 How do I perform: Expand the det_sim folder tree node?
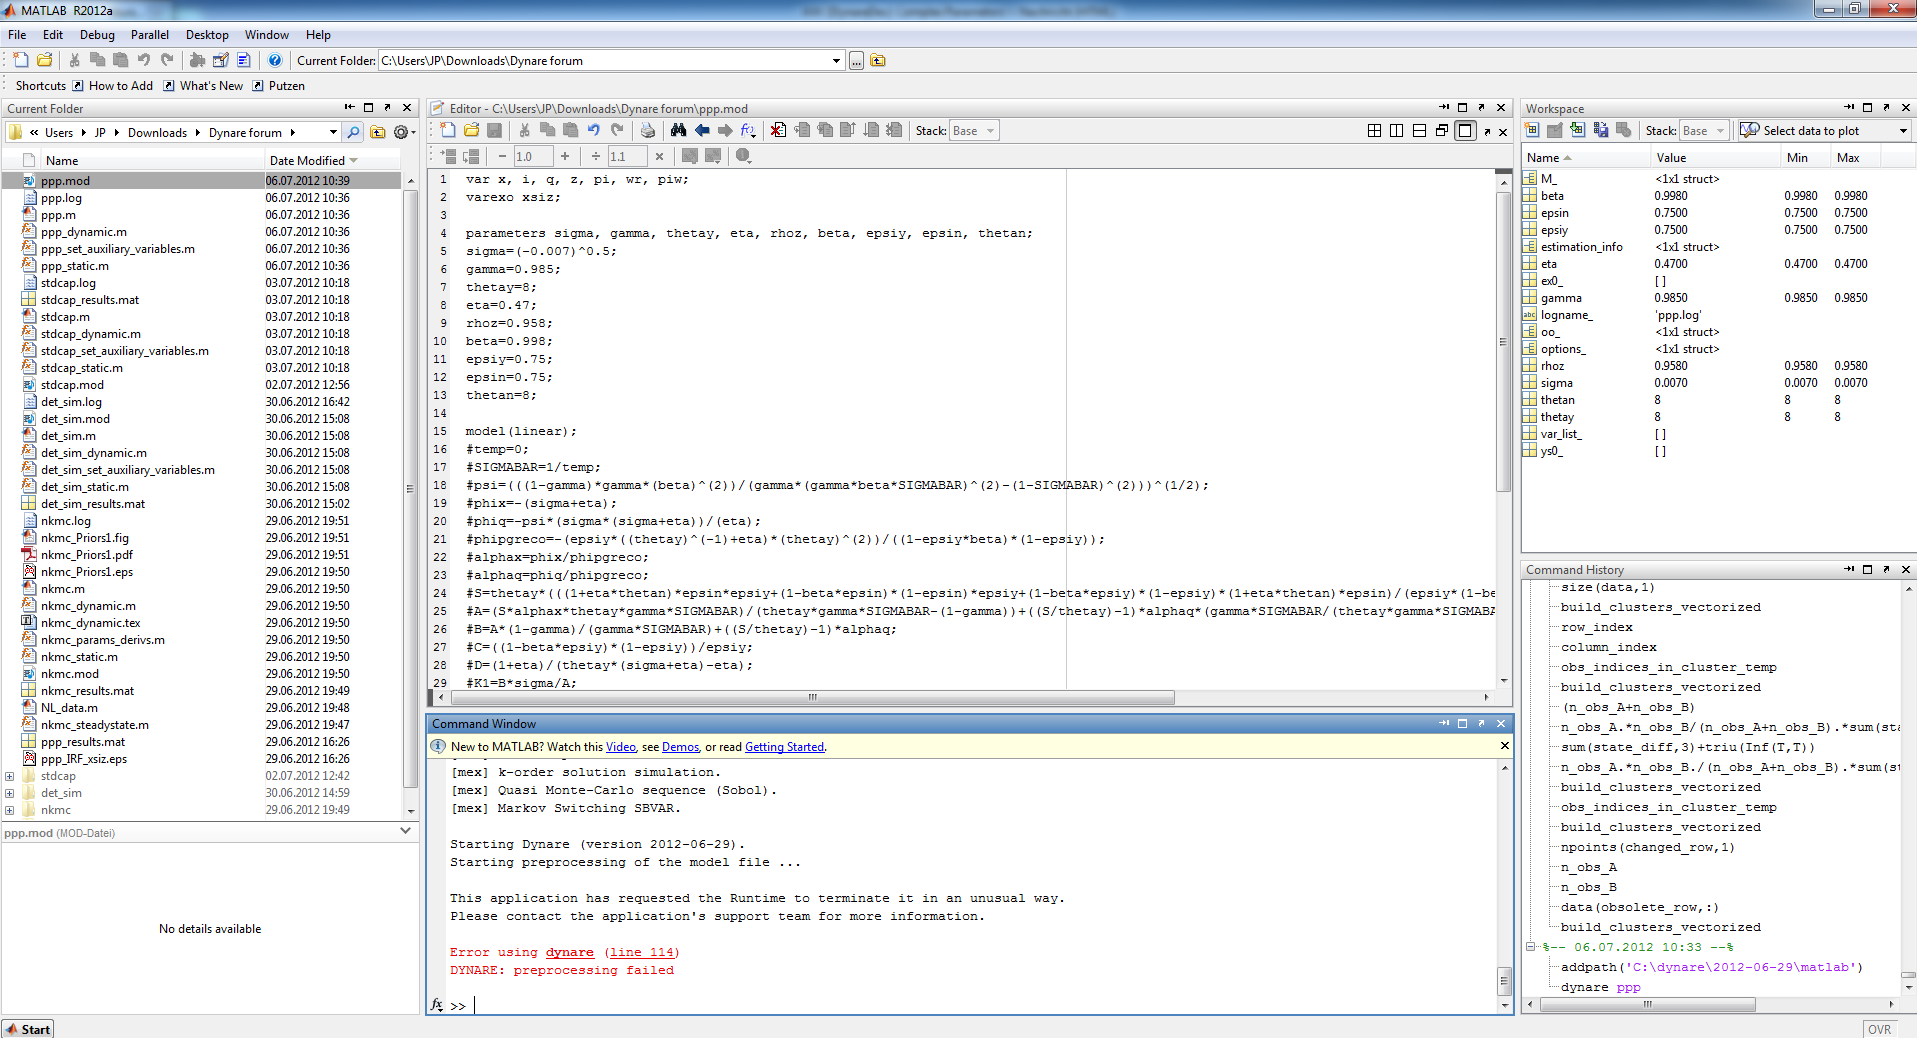tap(10, 793)
